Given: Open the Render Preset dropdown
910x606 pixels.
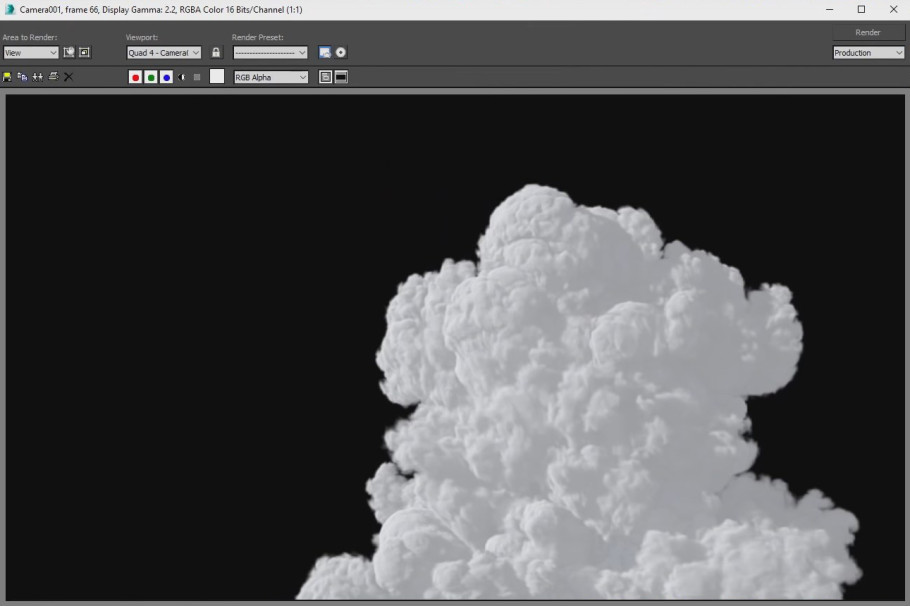Looking at the screenshot, I should point(270,53).
